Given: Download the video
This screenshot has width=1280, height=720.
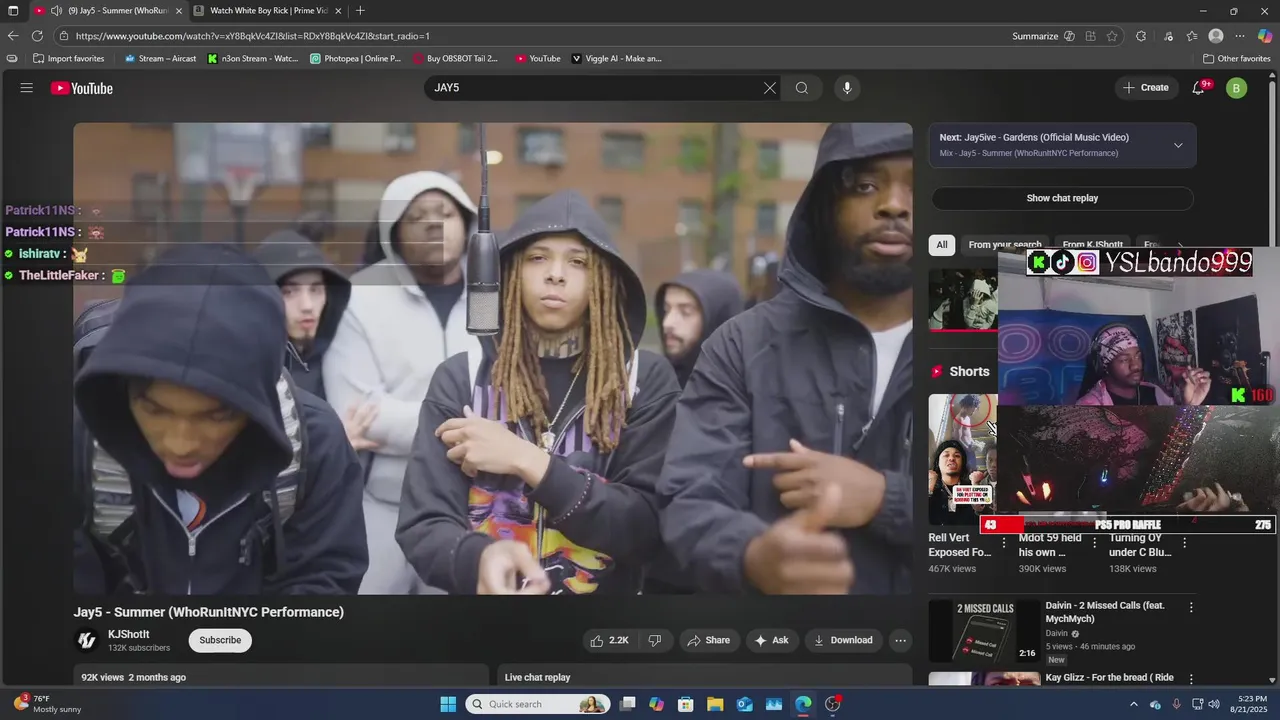Looking at the screenshot, I should [x=843, y=640].
